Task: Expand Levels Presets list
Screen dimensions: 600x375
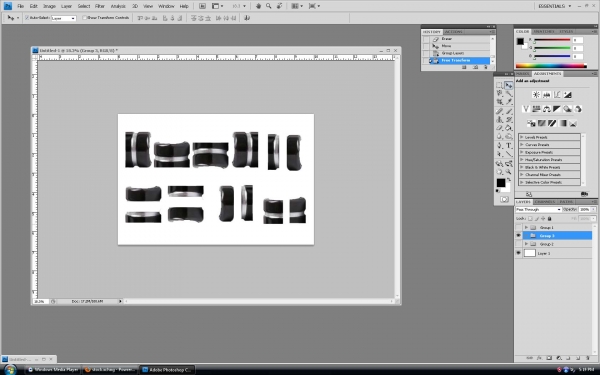Action: pyautogui.click(x=522, y=137)
